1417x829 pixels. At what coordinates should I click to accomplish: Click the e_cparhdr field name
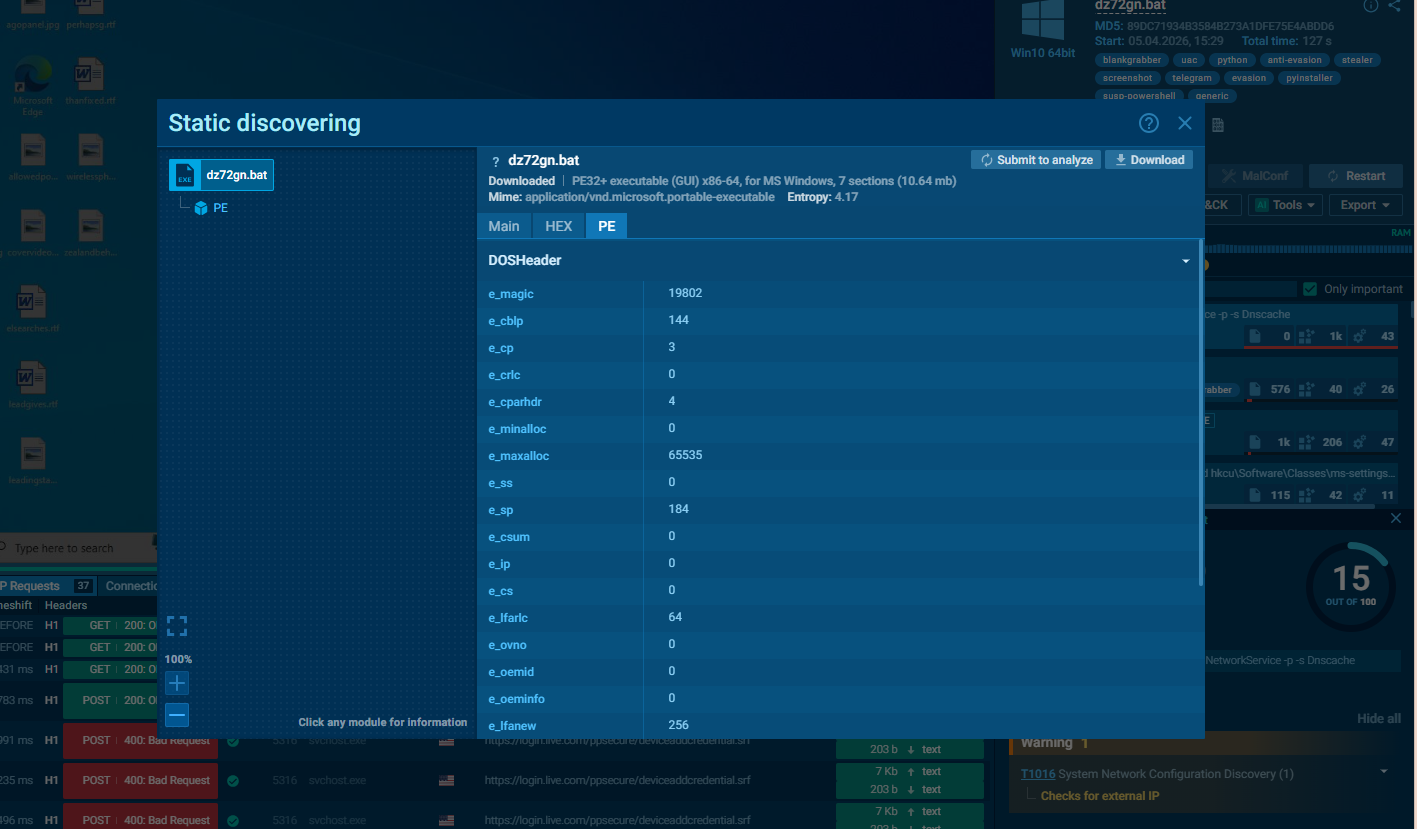(x=515, y=402)
